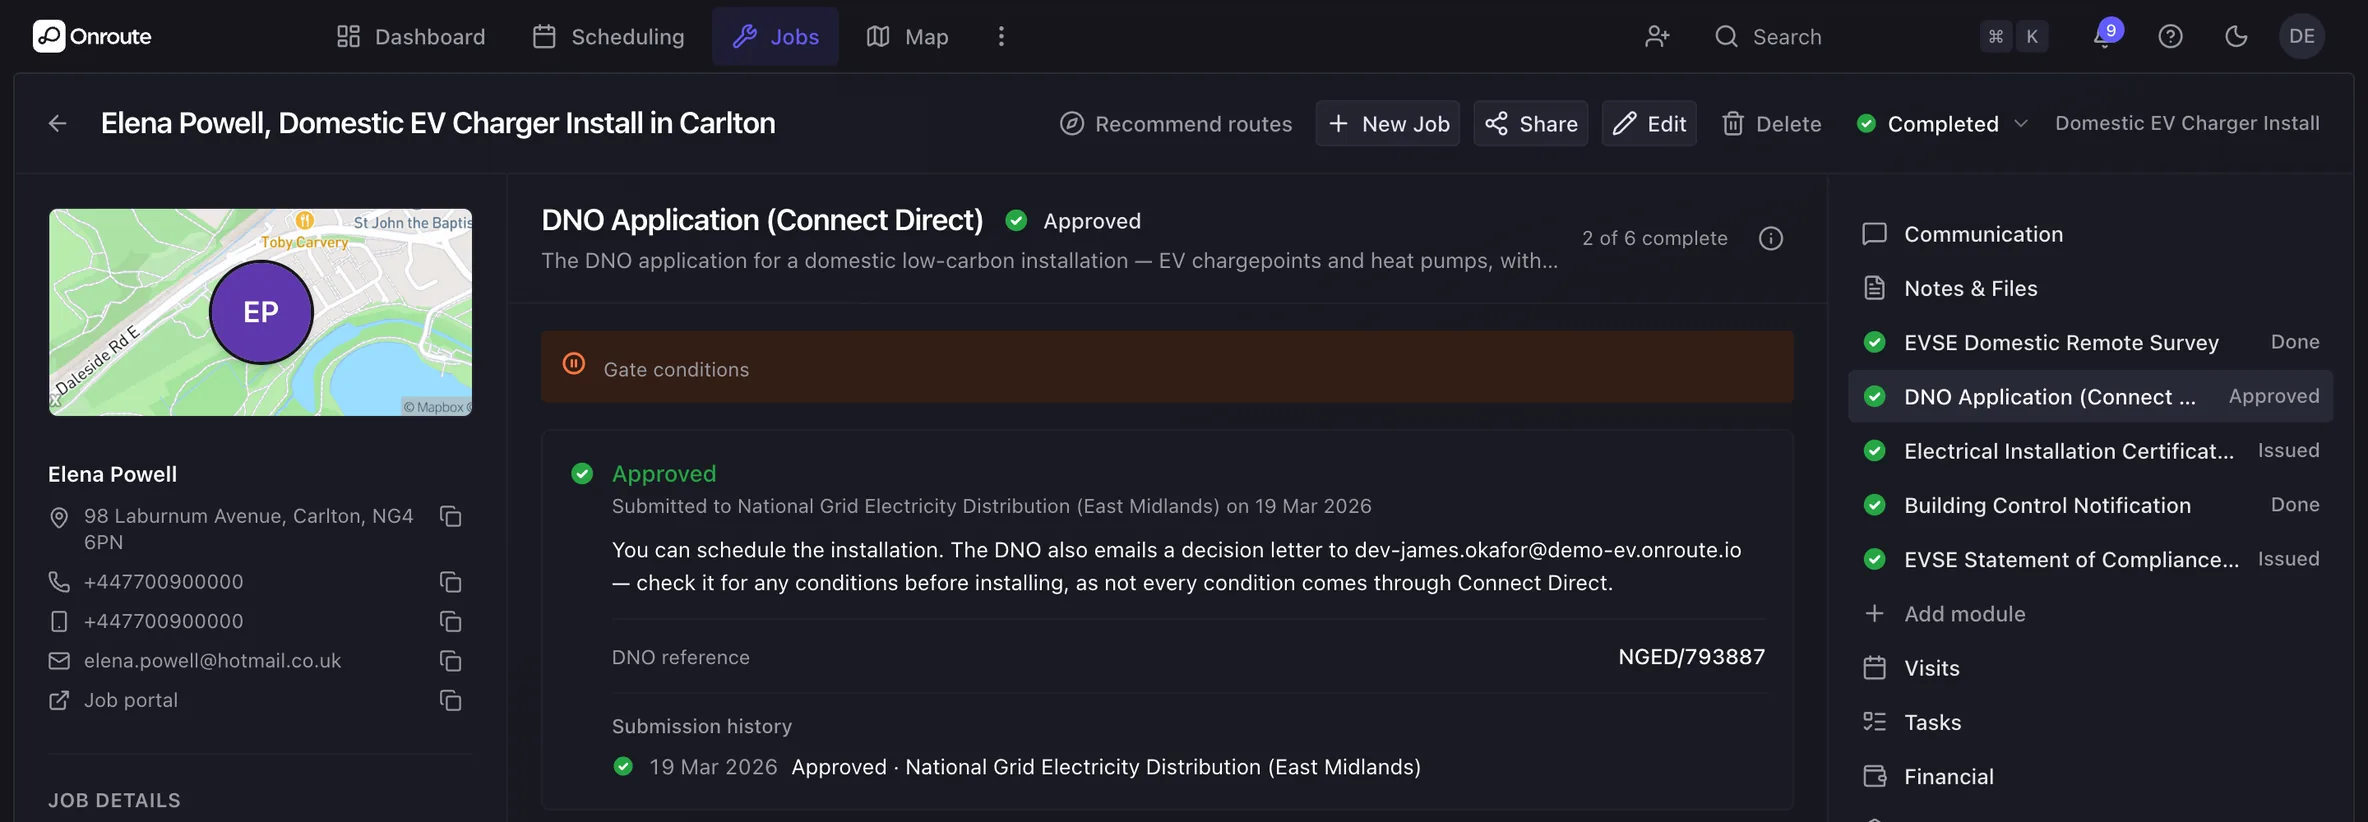Click Add module
Viewport: 2368px width, 822px height.
click(2090, 614)
